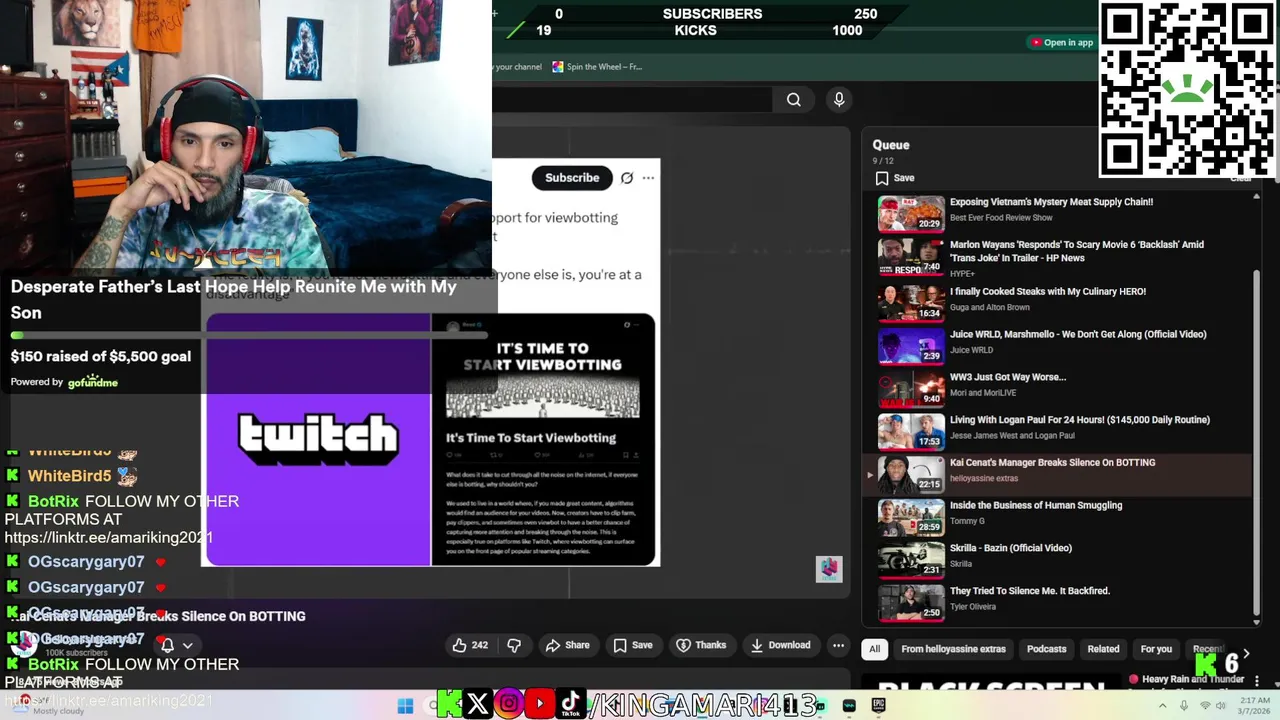Click the taskbar icon left of Epic Games
The width and height of the screenshot is (1280, 720).
[x=849, y=706]
